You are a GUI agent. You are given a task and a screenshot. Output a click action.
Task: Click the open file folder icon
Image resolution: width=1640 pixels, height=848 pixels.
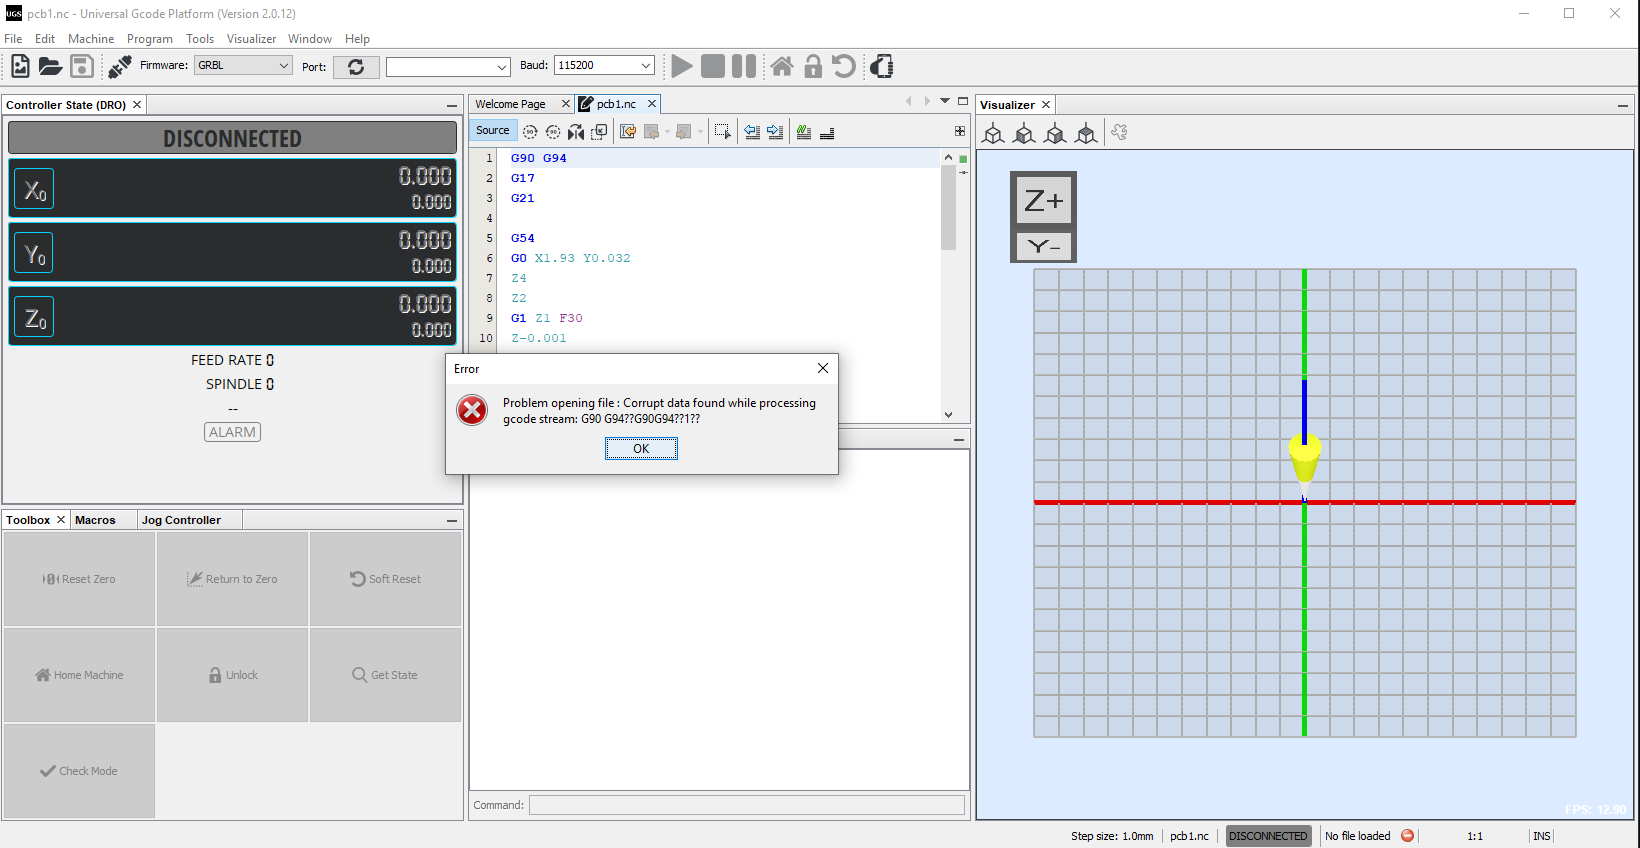(x=50, y=67)
